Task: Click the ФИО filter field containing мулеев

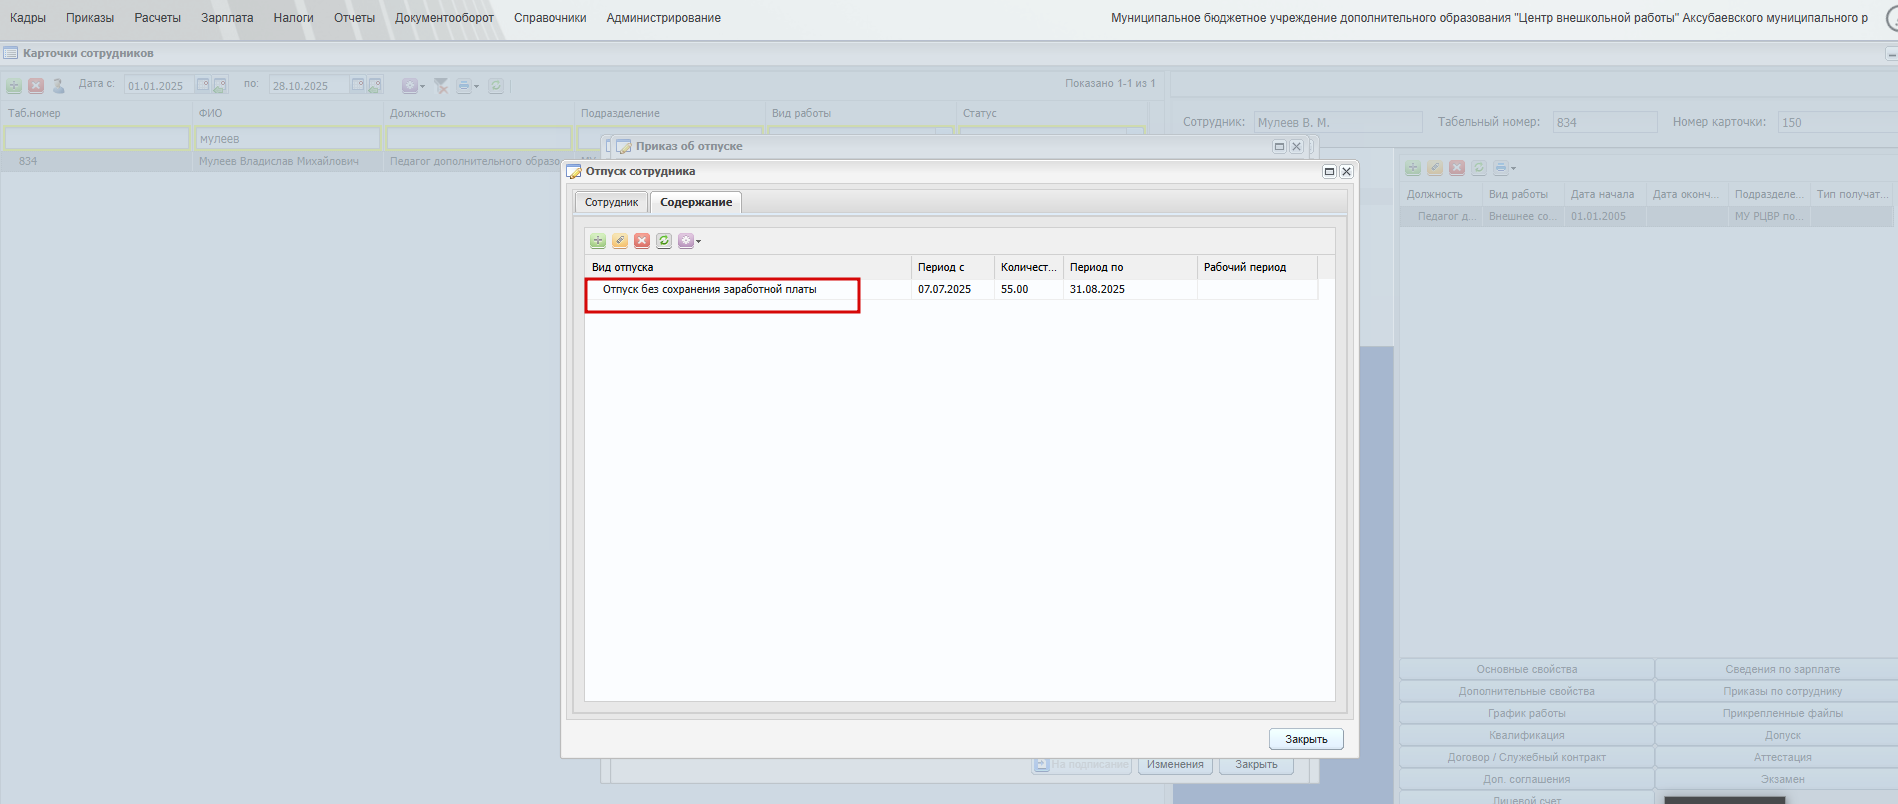Action: (288, 138)
